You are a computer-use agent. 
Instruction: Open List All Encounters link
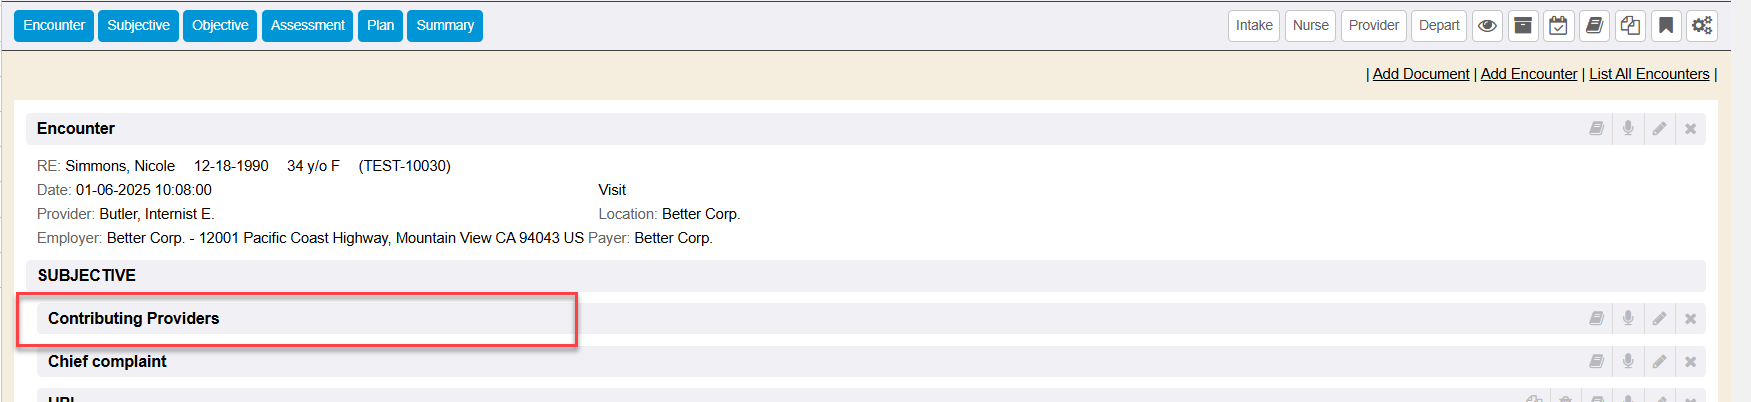1649,74
